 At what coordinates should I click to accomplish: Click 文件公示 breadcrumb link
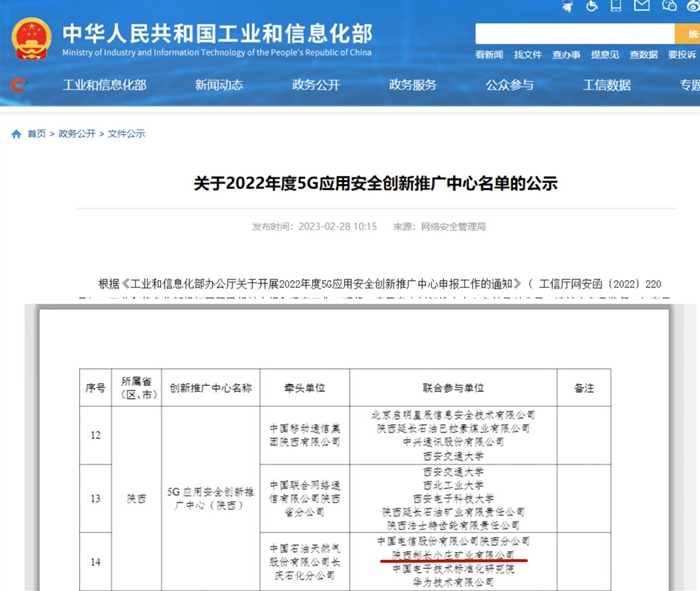point(126,134)
